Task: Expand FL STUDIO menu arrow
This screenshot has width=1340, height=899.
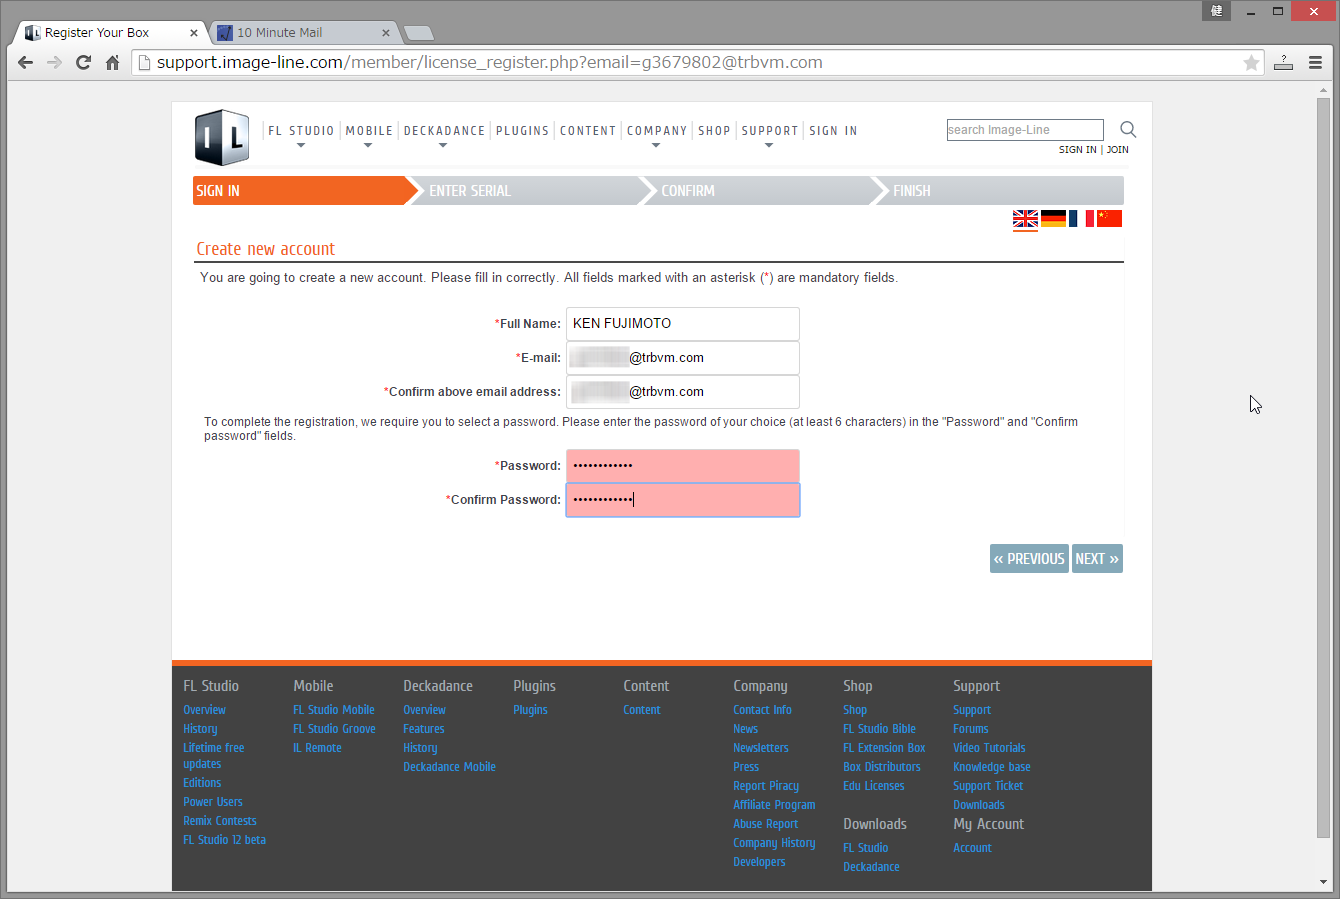Action: [301, 146]
